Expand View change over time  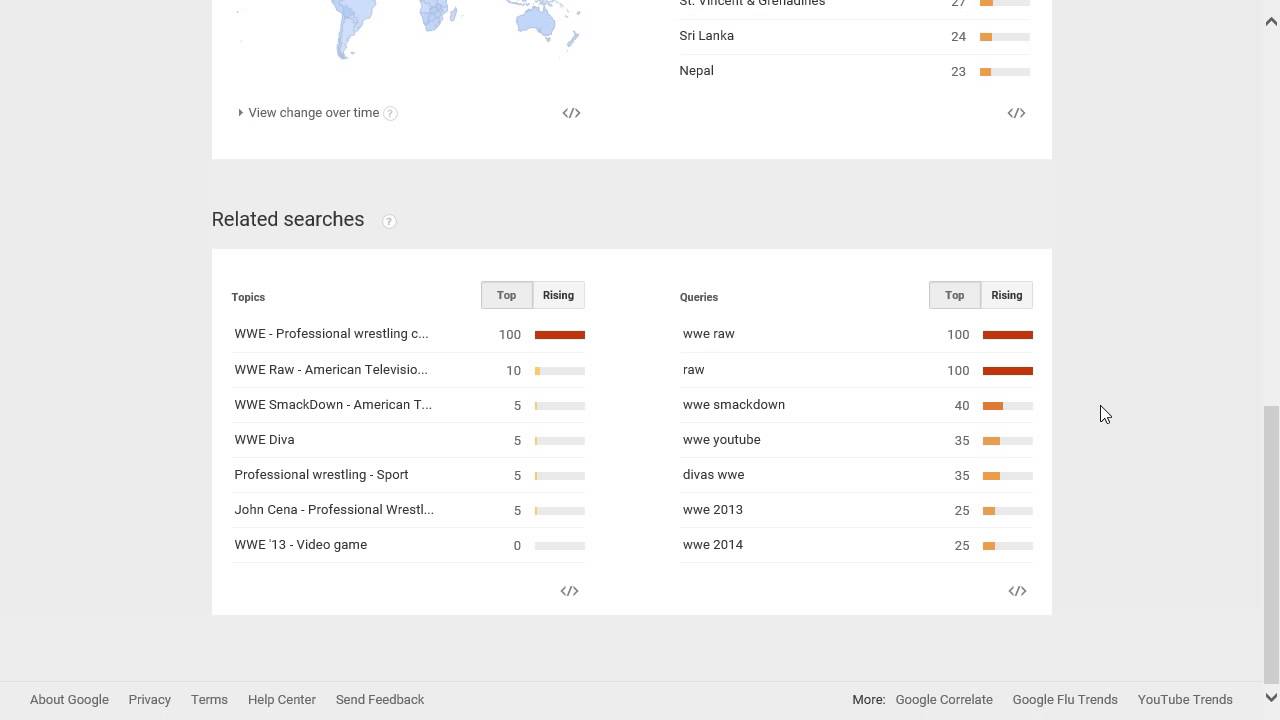308,113
